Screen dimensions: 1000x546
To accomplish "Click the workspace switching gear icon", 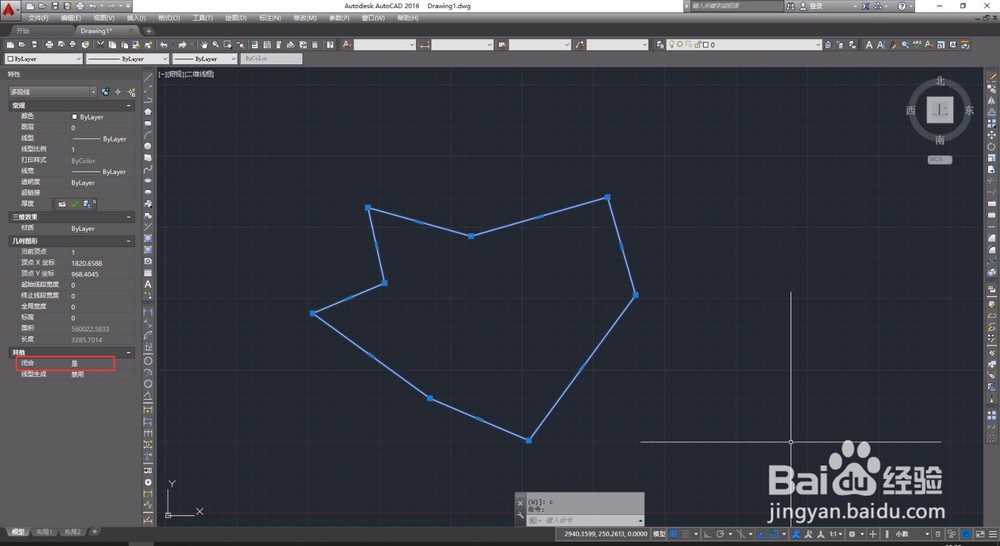I will pyautogui.click(x=851, y=534).
